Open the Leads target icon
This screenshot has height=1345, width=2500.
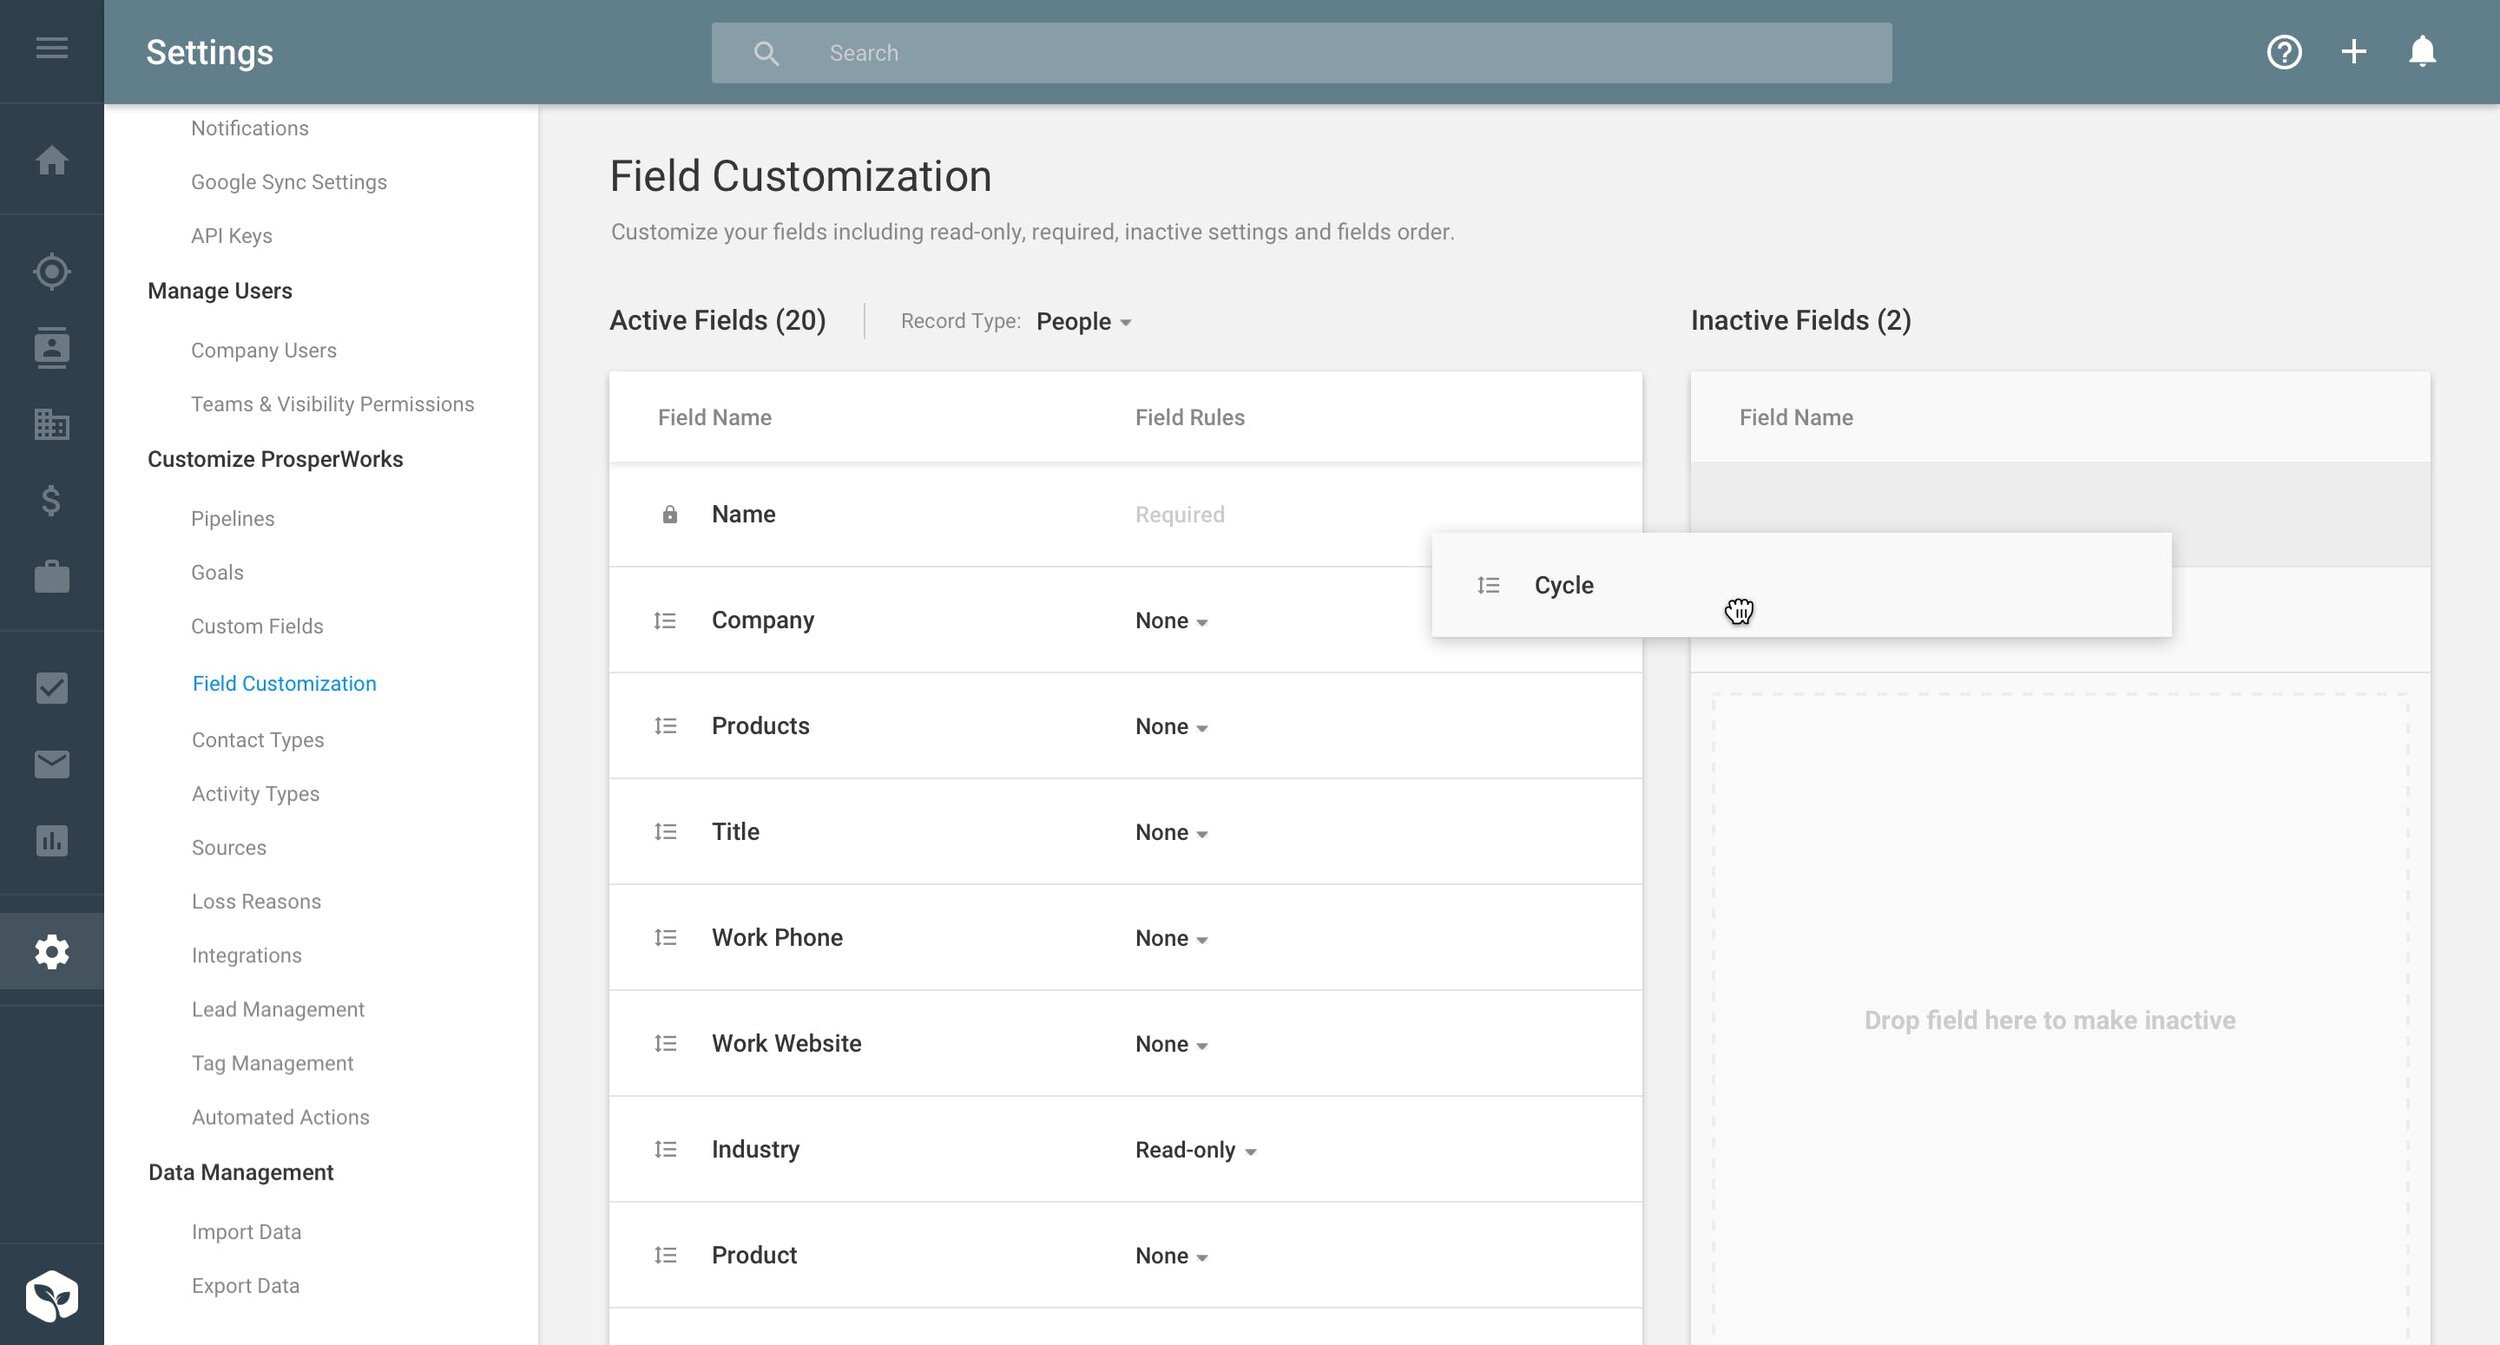coord(52,272)
